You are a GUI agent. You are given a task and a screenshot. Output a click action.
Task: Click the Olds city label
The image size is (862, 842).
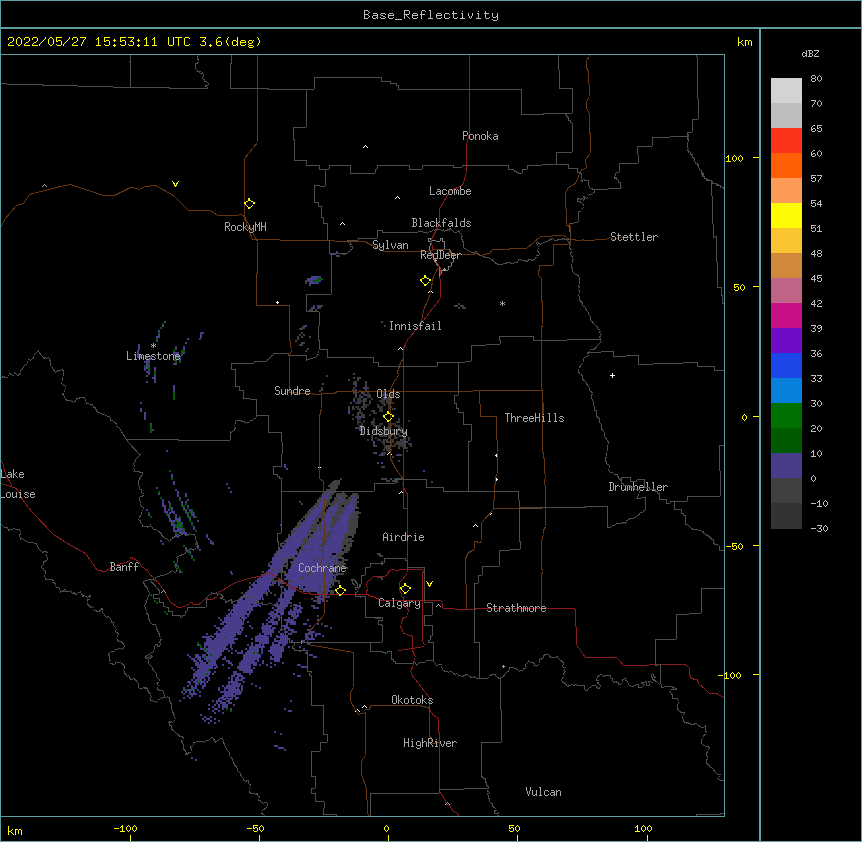click(x=388, y=394)
